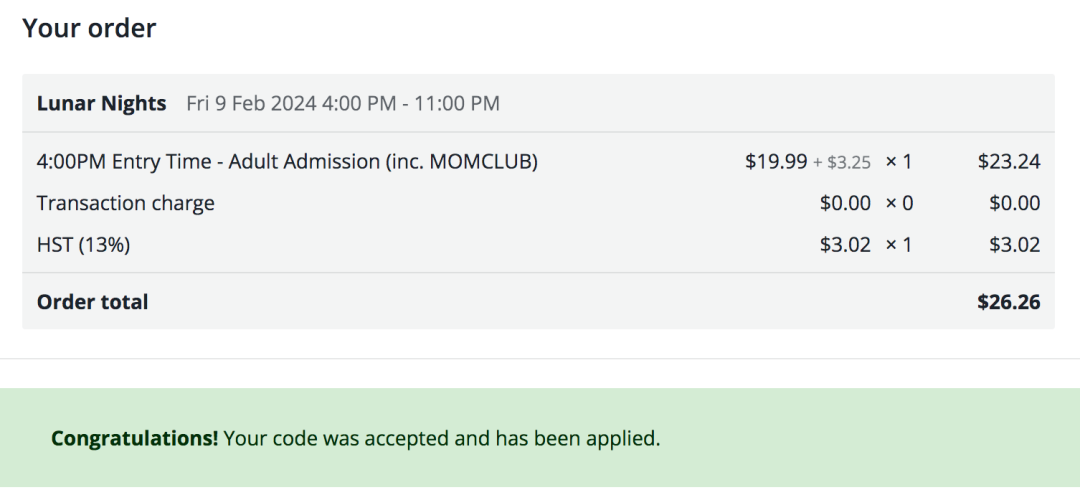
Task: Click the HST (13%) tax label
Action: click(x=83, y=244)
